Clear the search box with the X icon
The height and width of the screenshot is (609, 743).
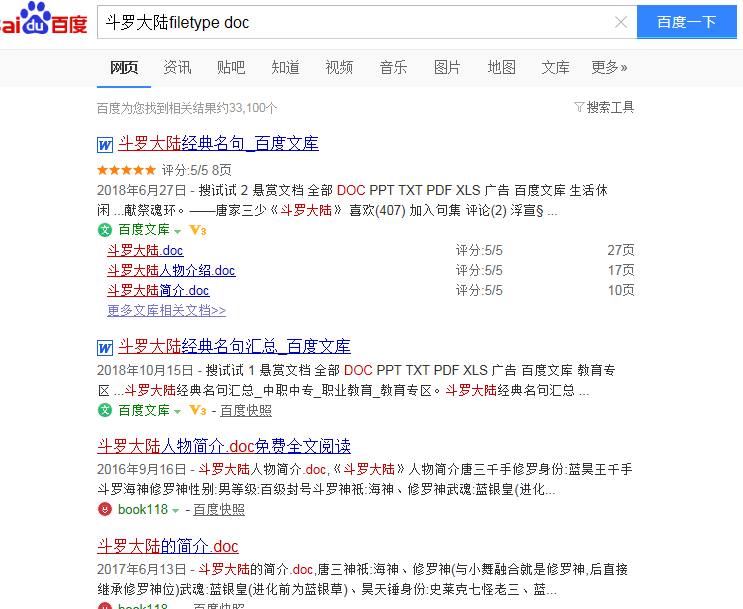621,22
